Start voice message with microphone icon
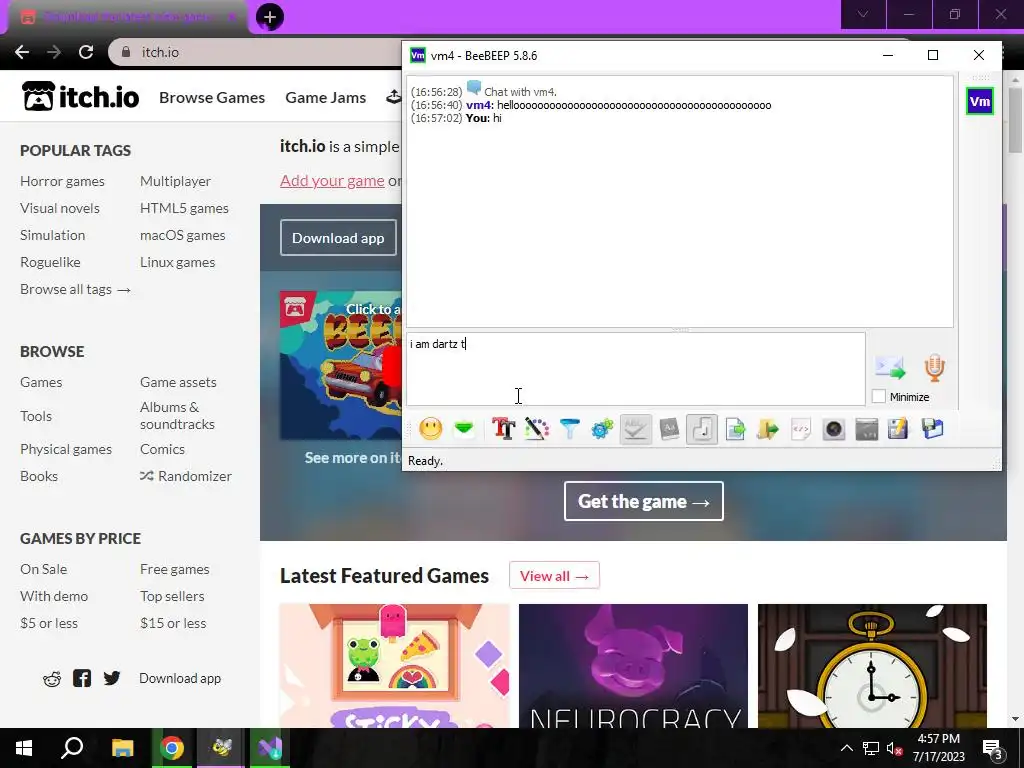The height and width of the screenshot is (768, 1024). click(935, 368)
